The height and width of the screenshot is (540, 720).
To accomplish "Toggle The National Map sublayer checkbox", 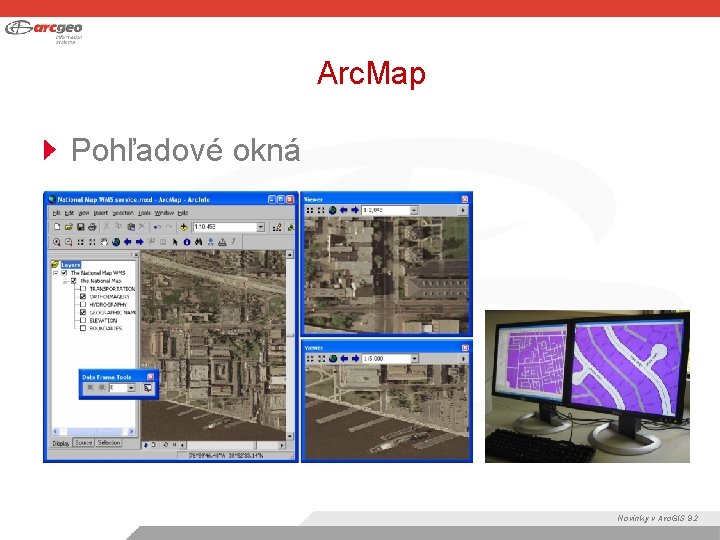I will tap(73, 281).
